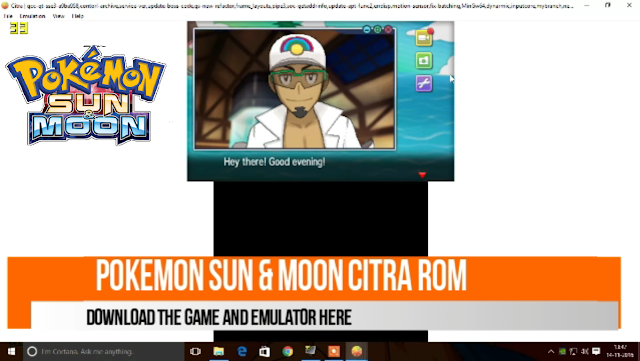Click the Cortana search box
Screen dimensions: 640x361
pos(104,351)
